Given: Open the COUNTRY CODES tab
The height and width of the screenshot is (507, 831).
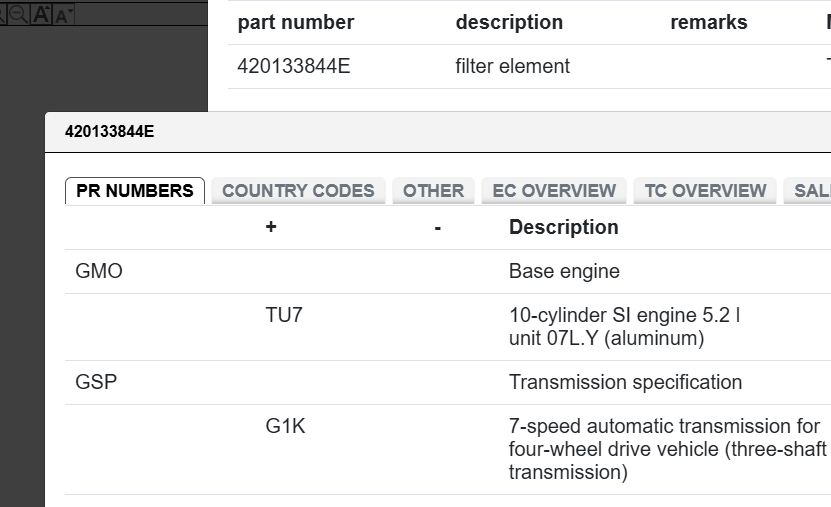Looking at the screenshot, I should point(298,191).
